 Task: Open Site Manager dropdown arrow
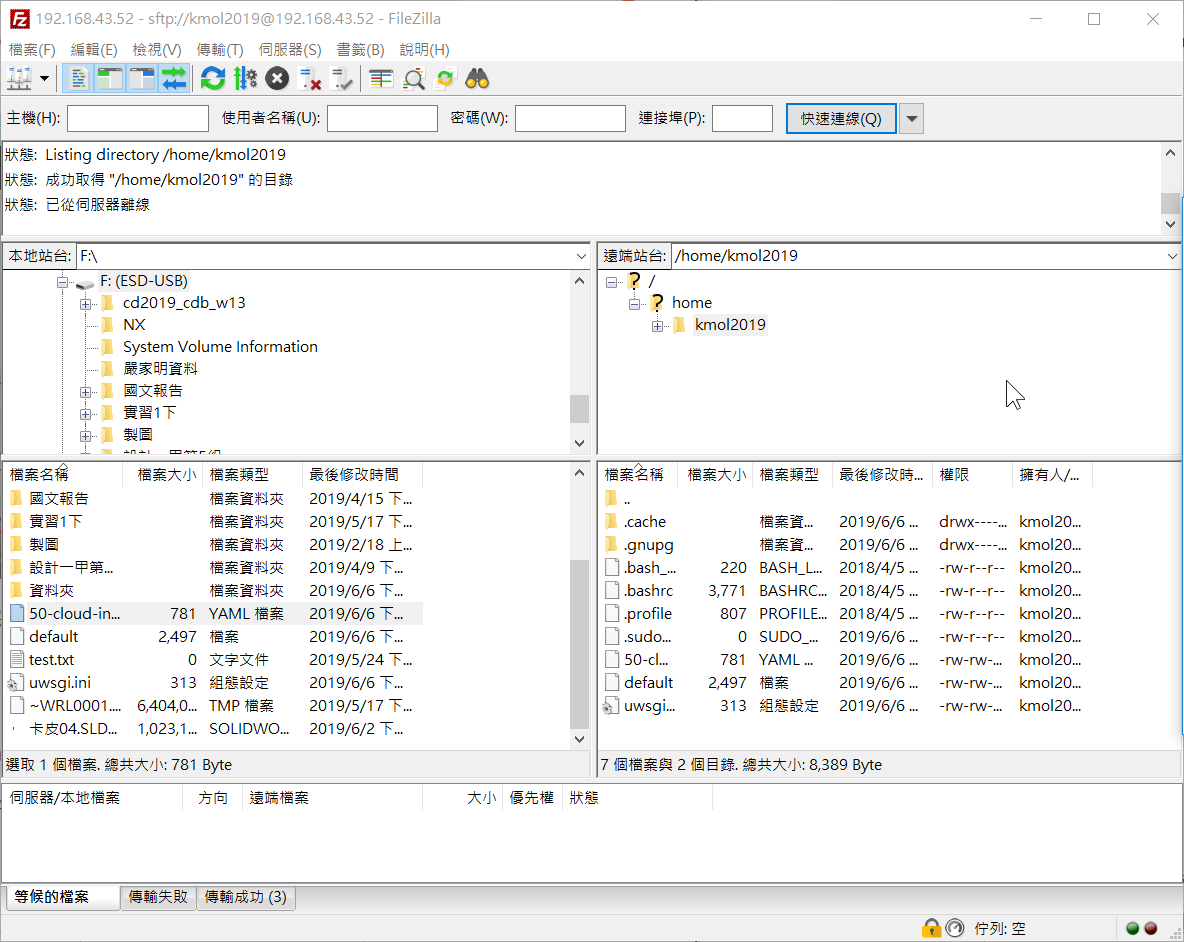pyautogui.click(x=45, y=78)
